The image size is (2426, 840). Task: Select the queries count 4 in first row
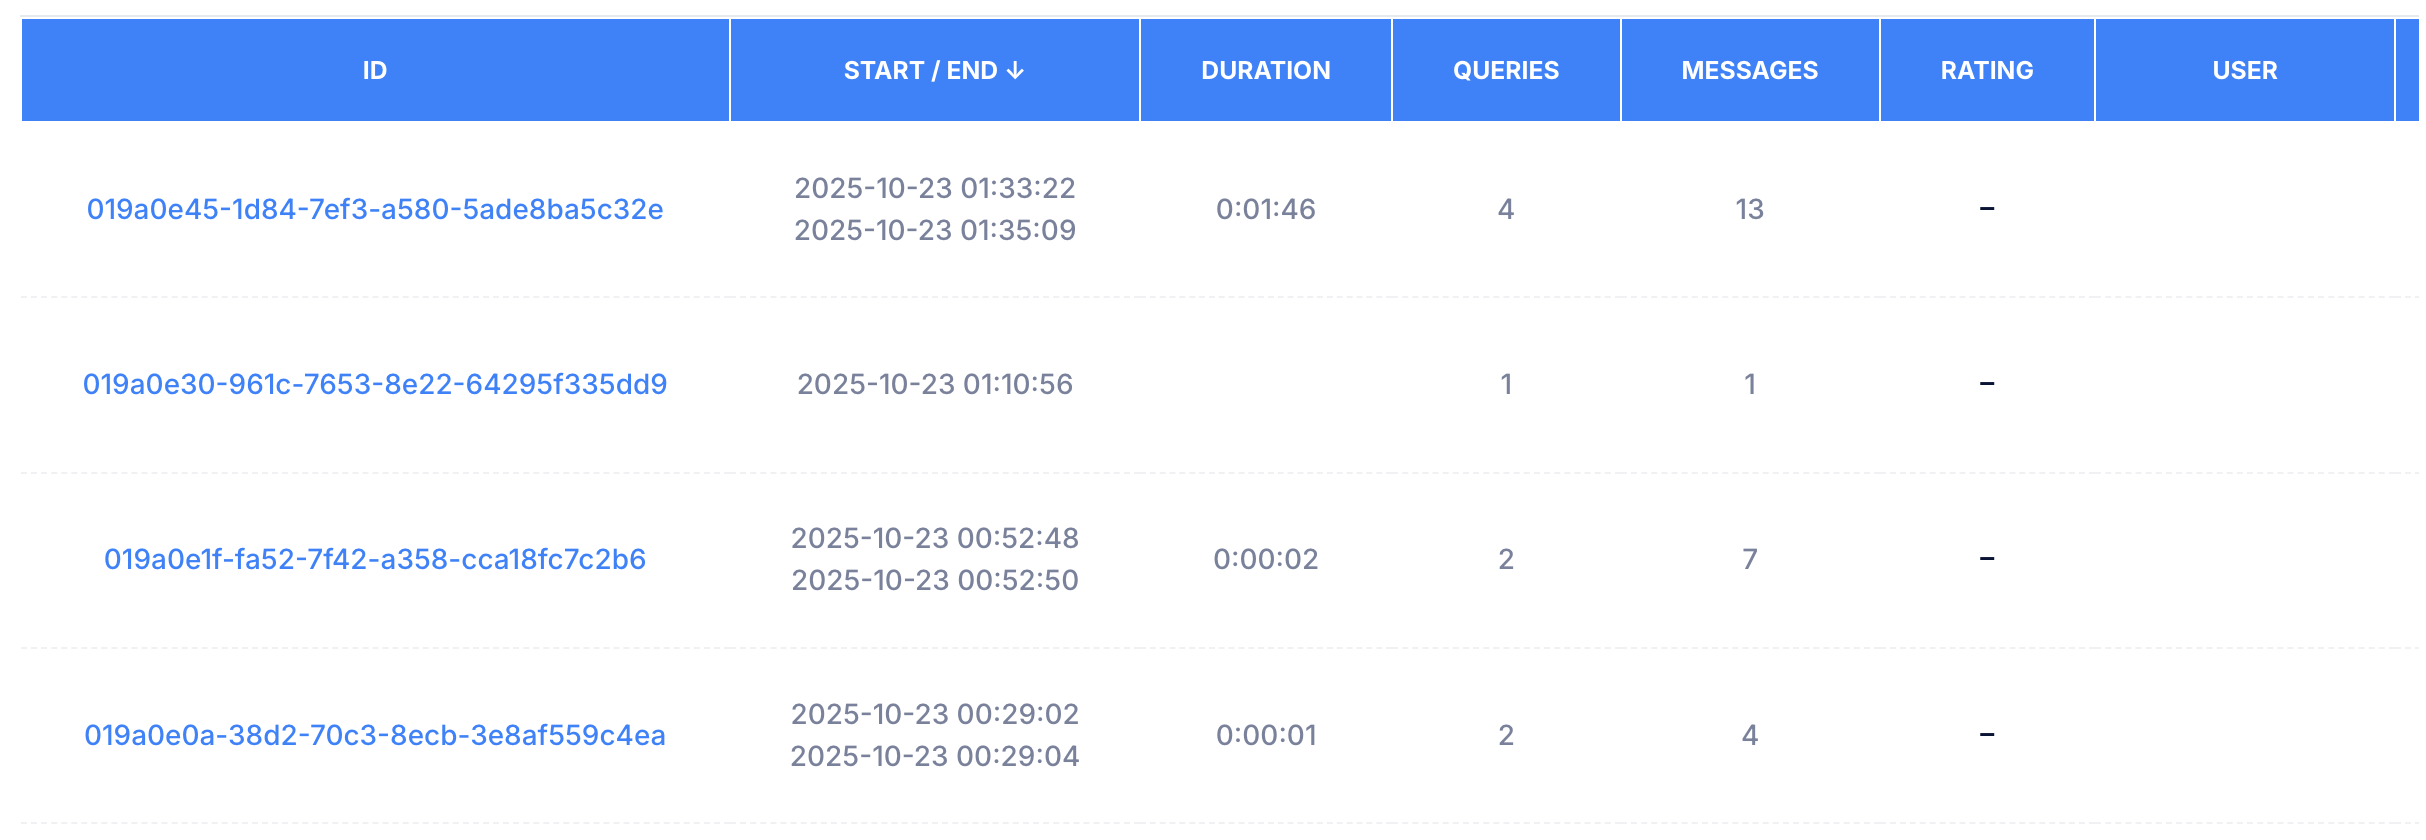pyautogui.click(x=1504, y=209)
